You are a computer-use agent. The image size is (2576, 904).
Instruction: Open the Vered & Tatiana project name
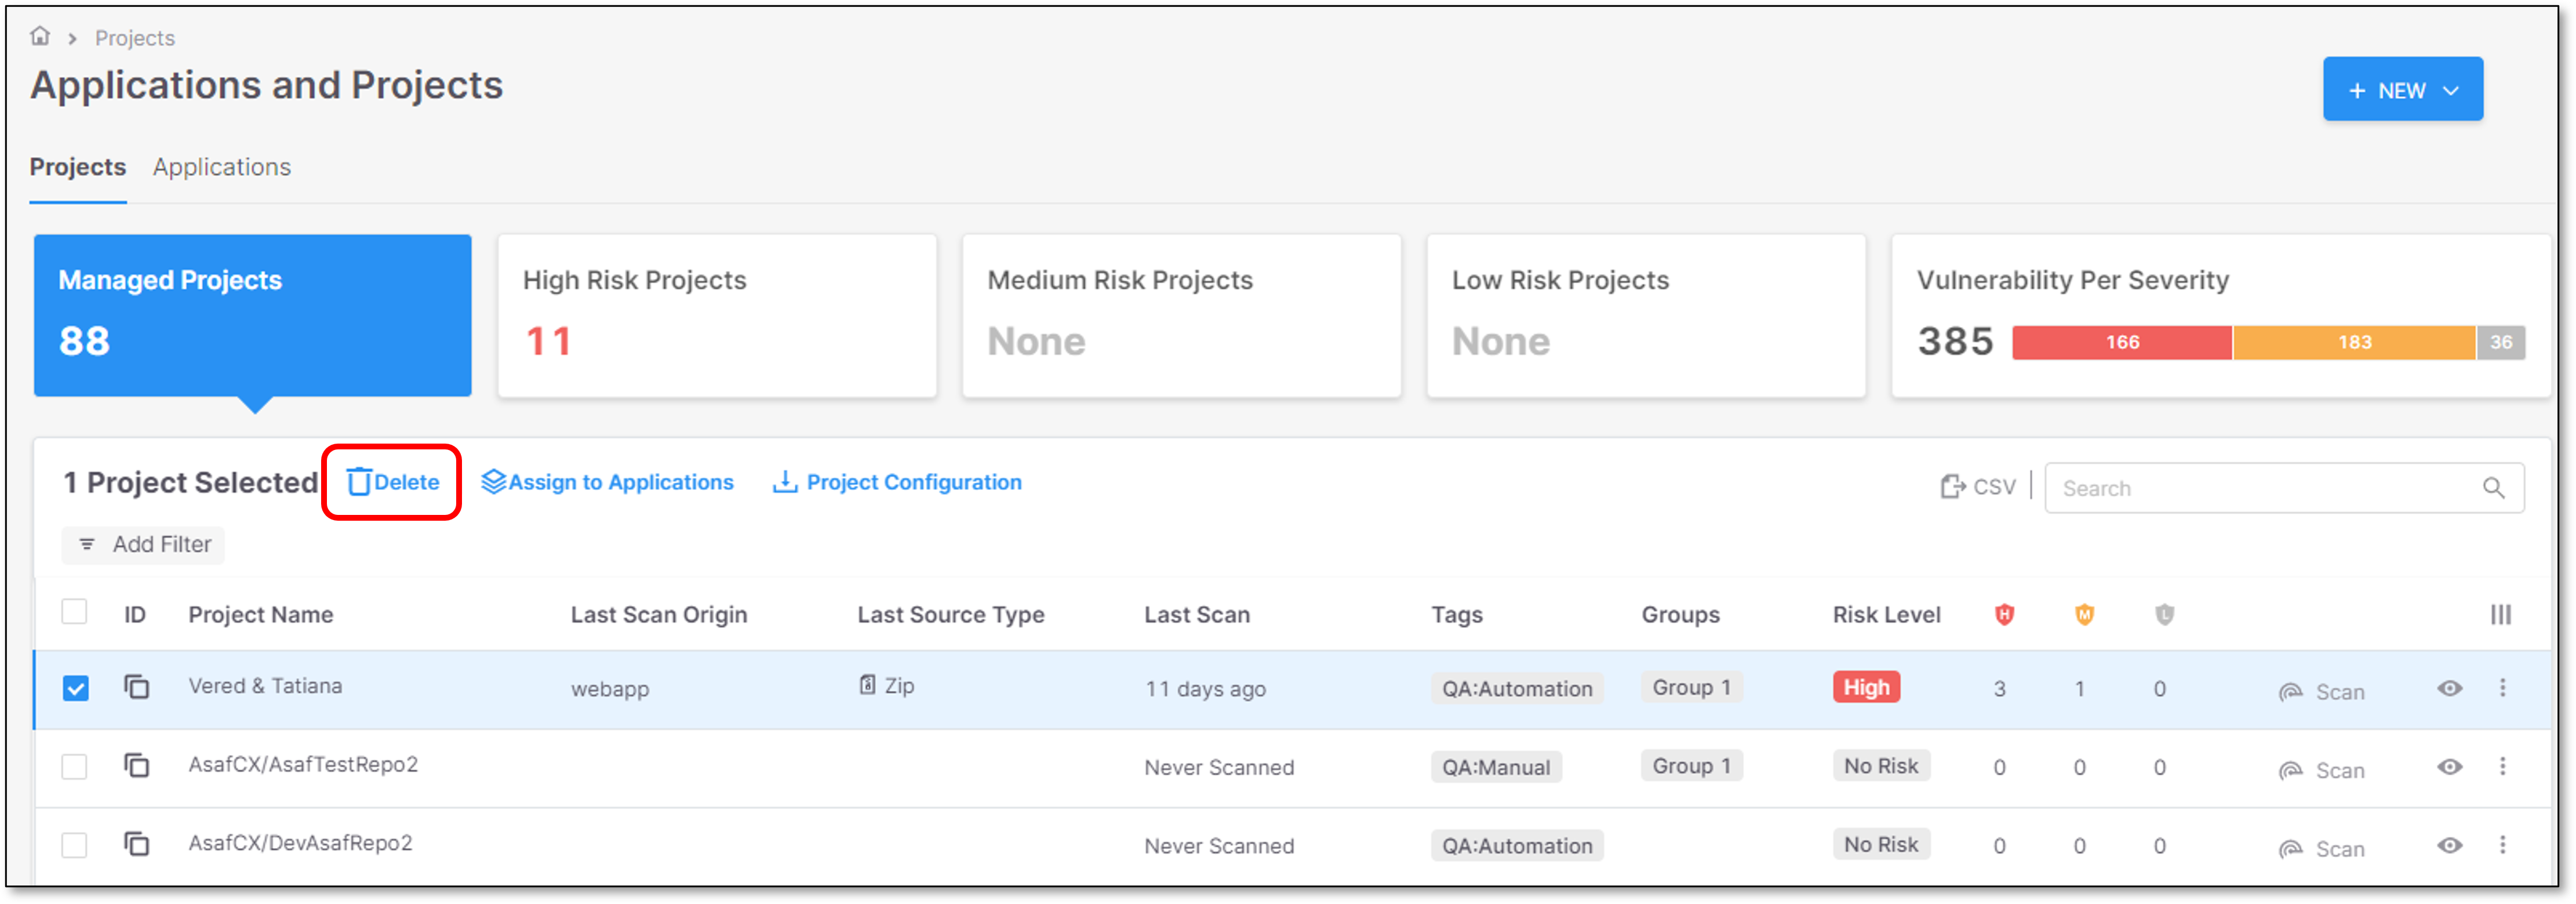pyautogui.click(x=265, y=686)
